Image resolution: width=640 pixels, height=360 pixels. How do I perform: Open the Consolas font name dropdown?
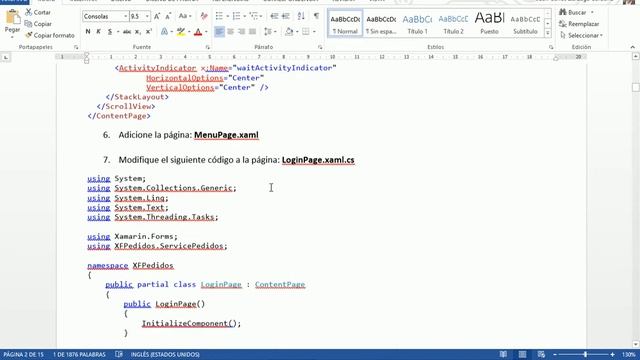click(125, 16)
